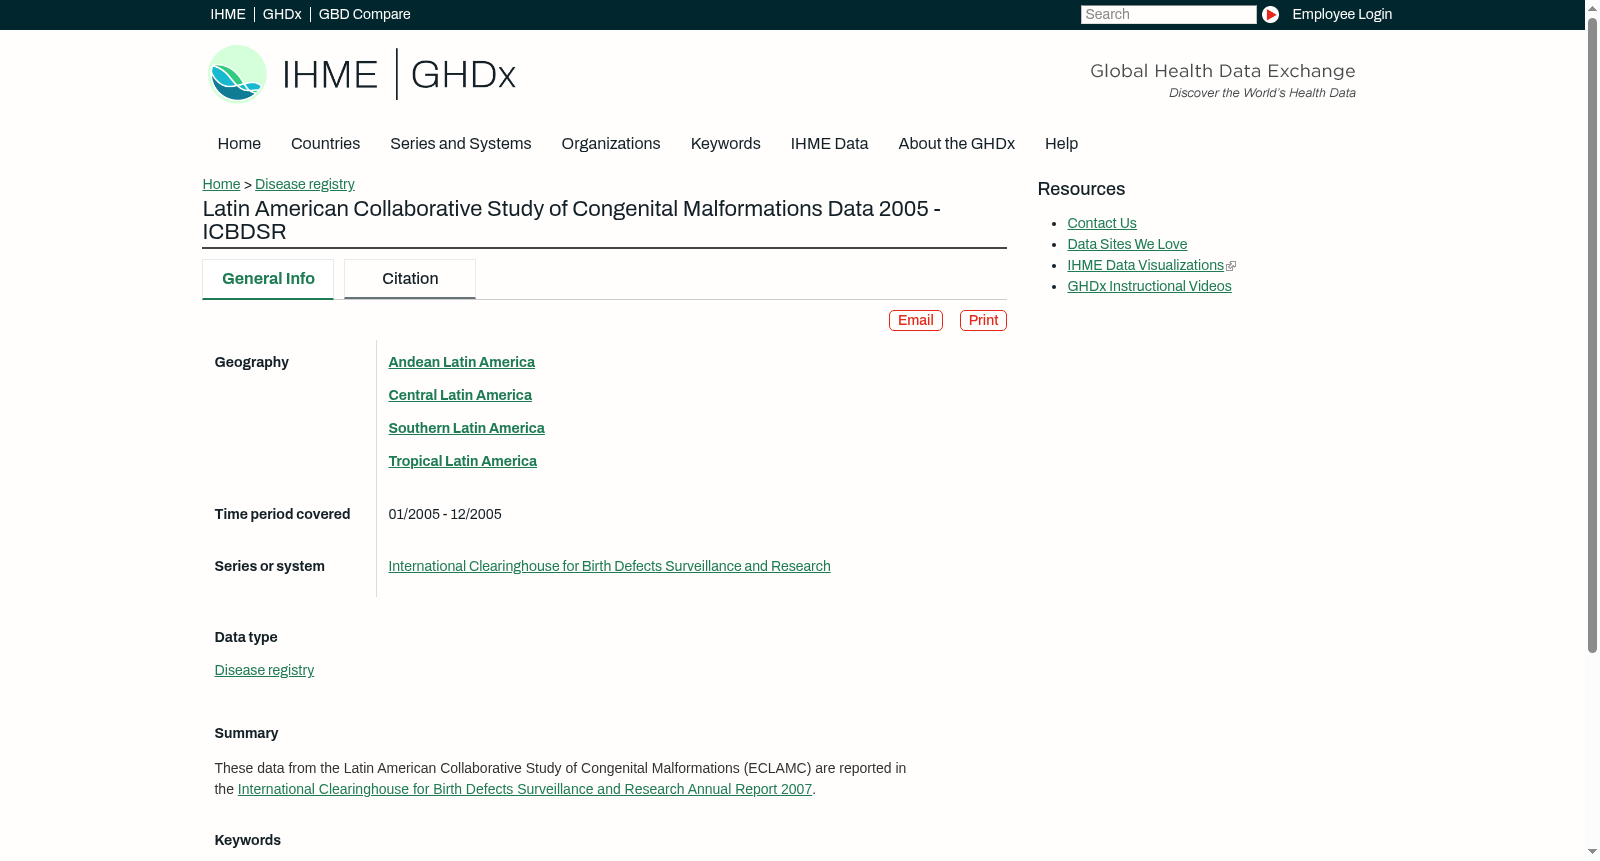Viewport: 1600px width, 861px height.
Task: Click the page vertical scrollbar thumb
Action: (1592, 335)
